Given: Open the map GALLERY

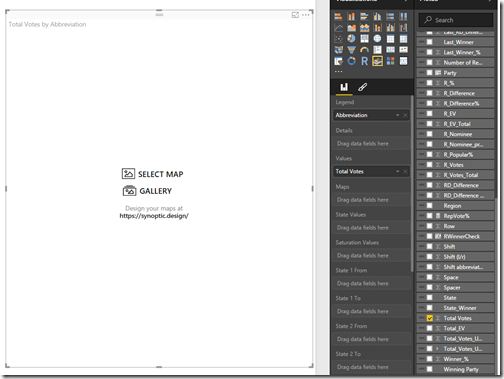Looking at the screenshot, I should (147, 191).
